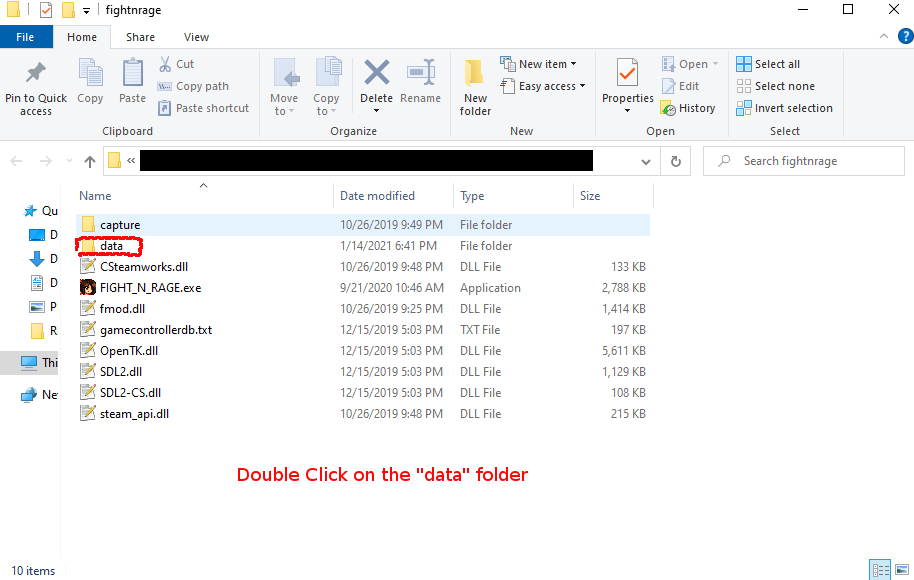This screenshot has height=580, width=914.
Task: Open recent locations dropdown arrow
Action: pyautogui.click(x=69, y=161)
